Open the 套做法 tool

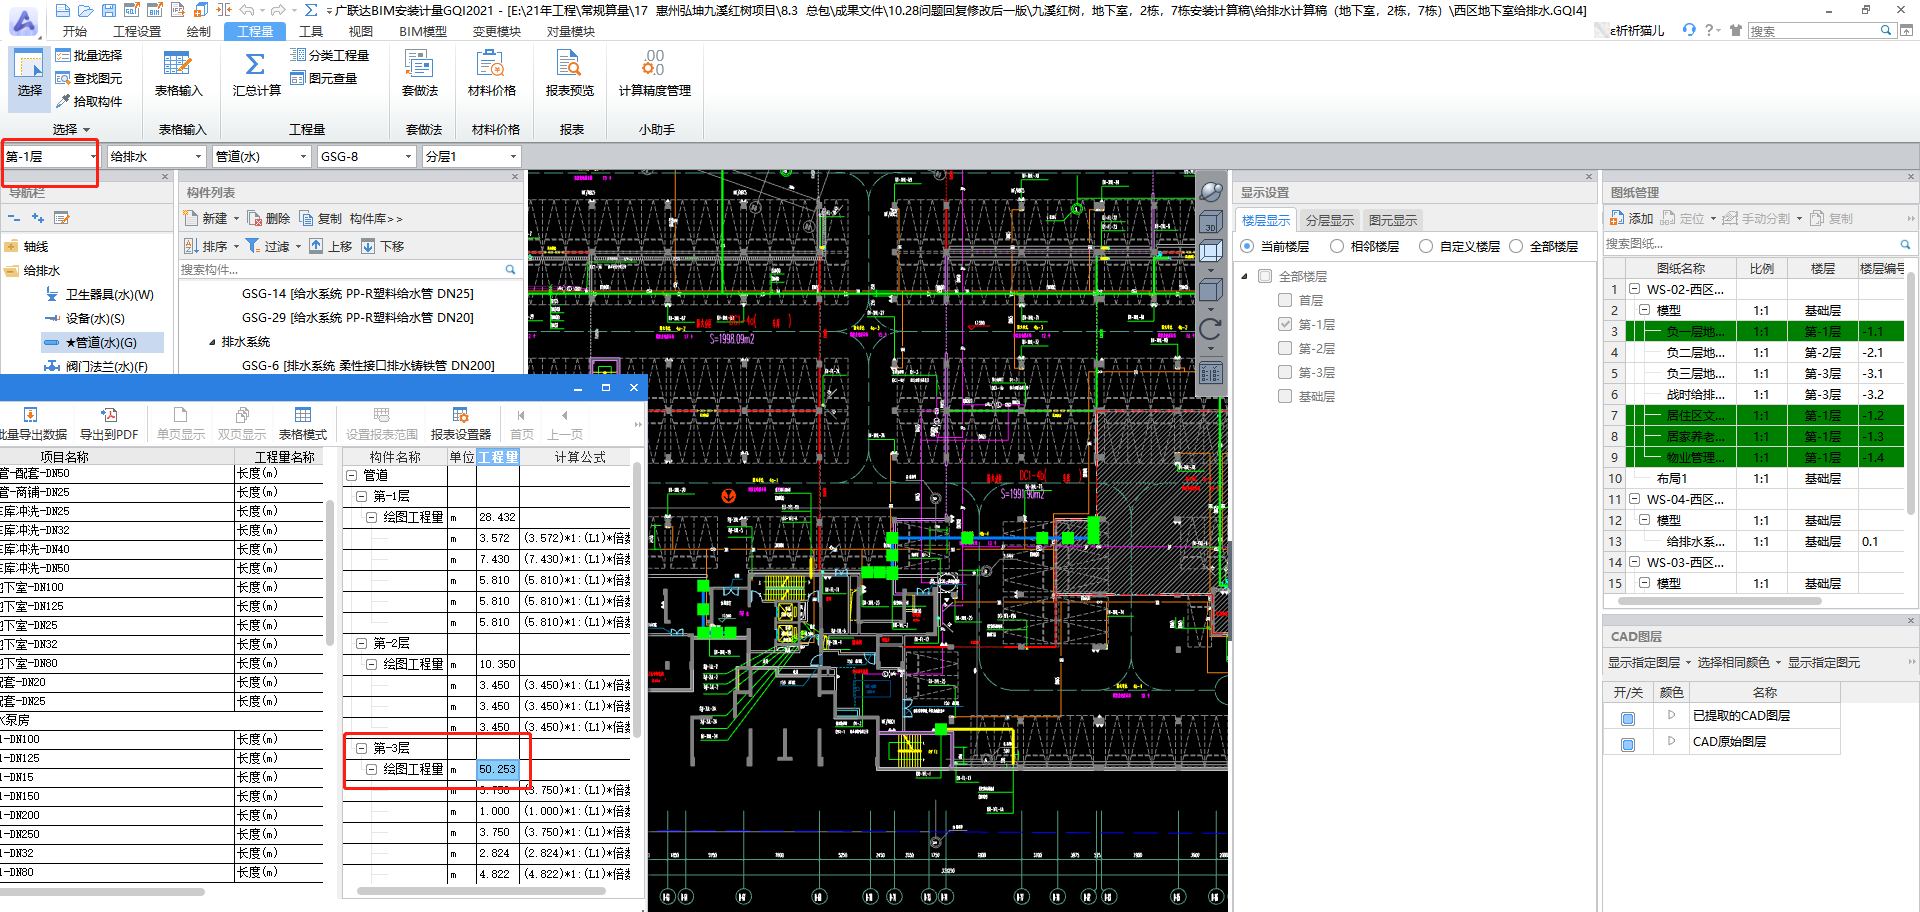coord(419,74)
